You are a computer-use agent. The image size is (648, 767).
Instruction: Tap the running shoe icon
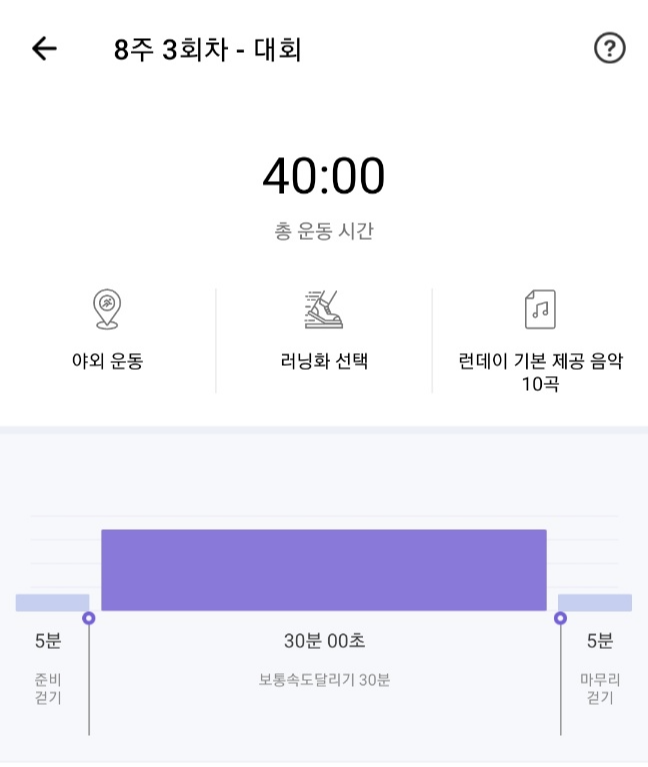(324, 310)
